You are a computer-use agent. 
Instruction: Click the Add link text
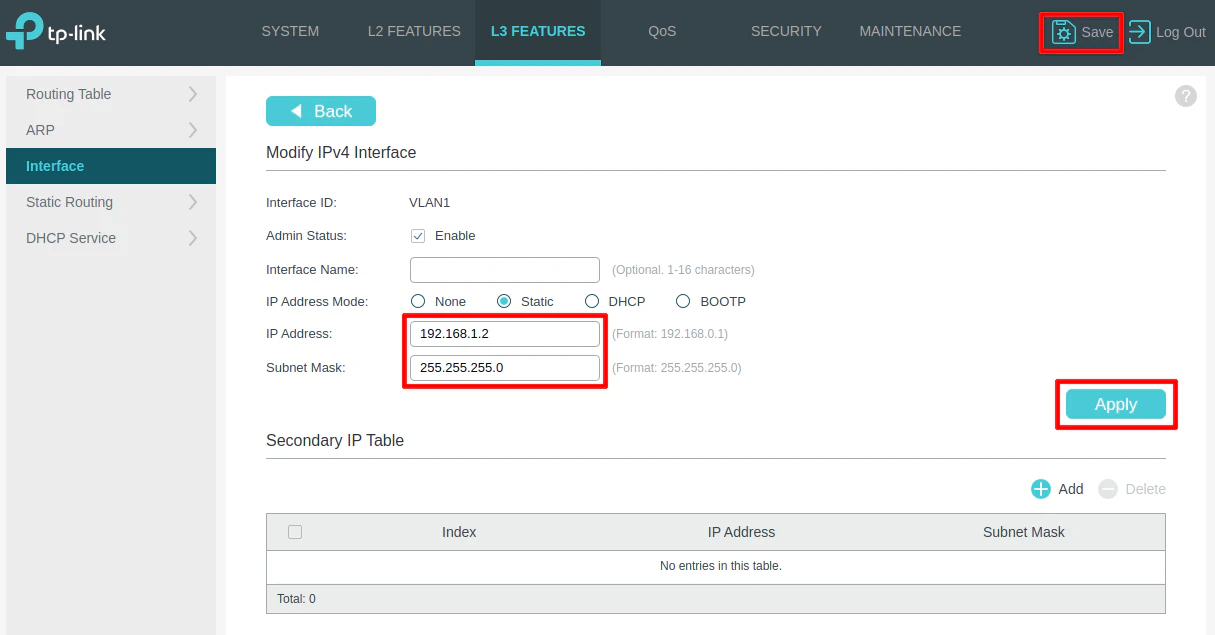pos(1071,489)
